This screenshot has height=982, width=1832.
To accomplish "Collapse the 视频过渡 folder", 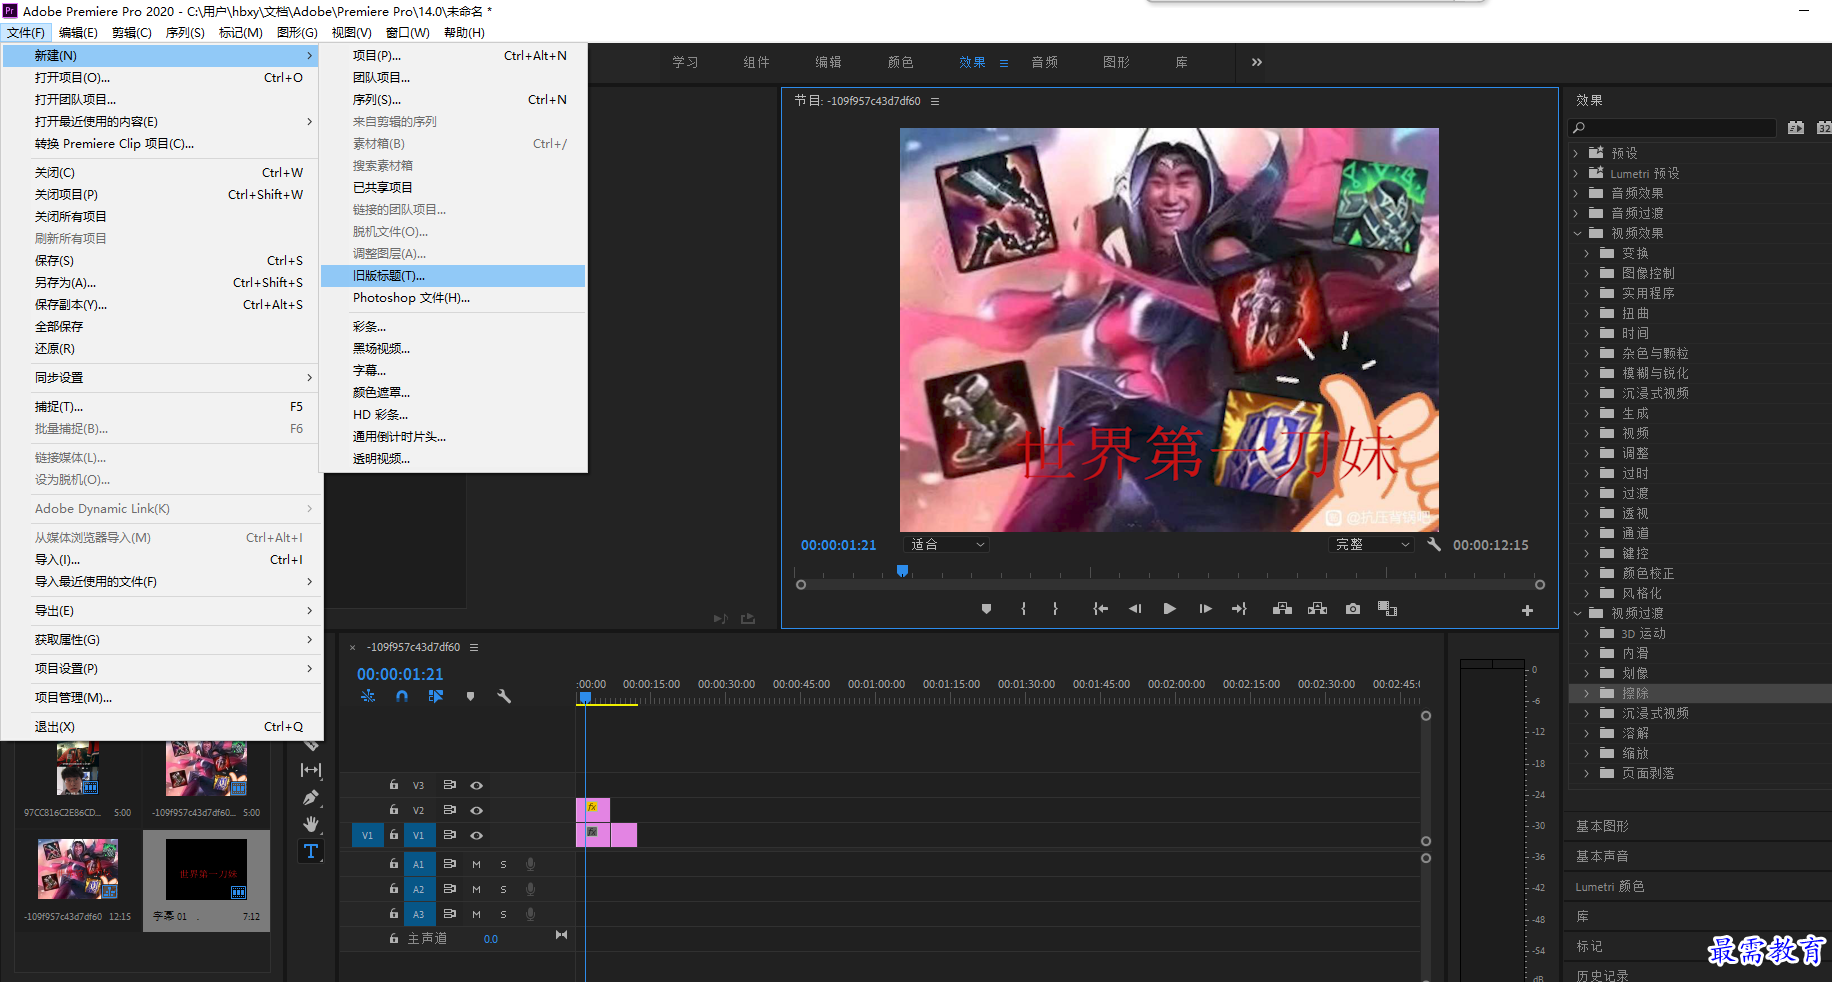I will coord(1577,613).
